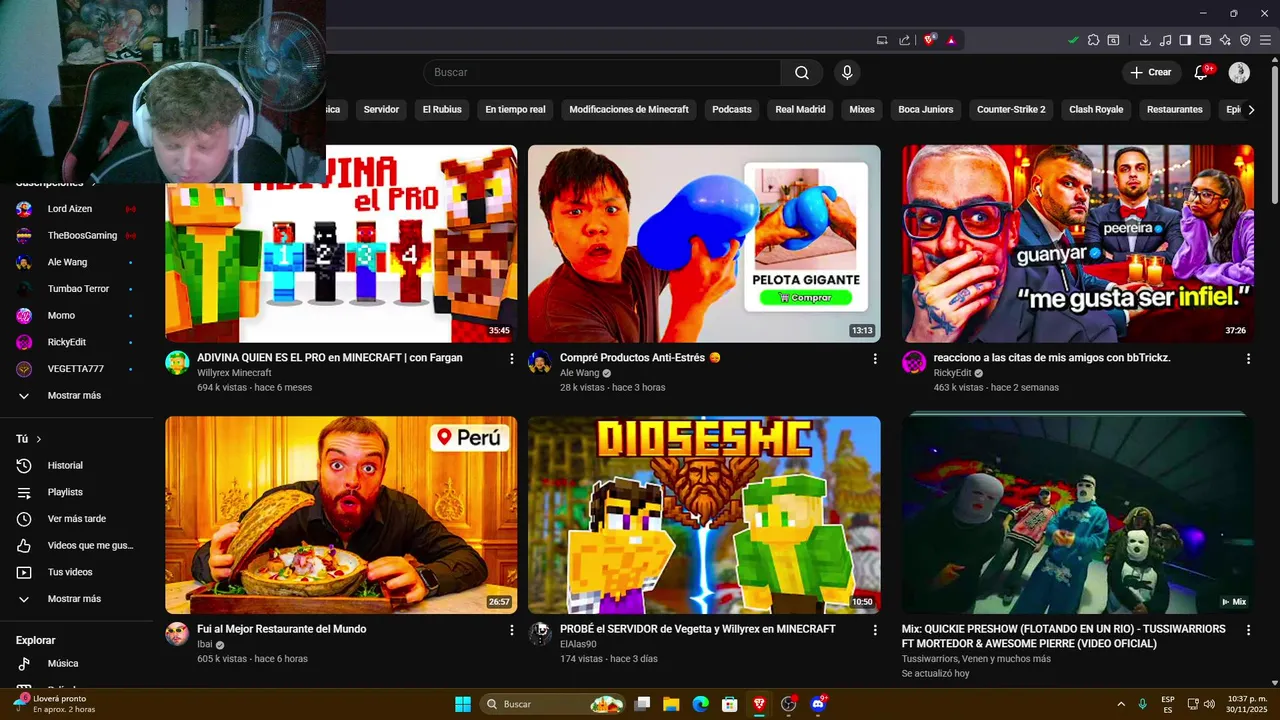Play the Perú restaurant video thumbnail

tap(341, 515)
